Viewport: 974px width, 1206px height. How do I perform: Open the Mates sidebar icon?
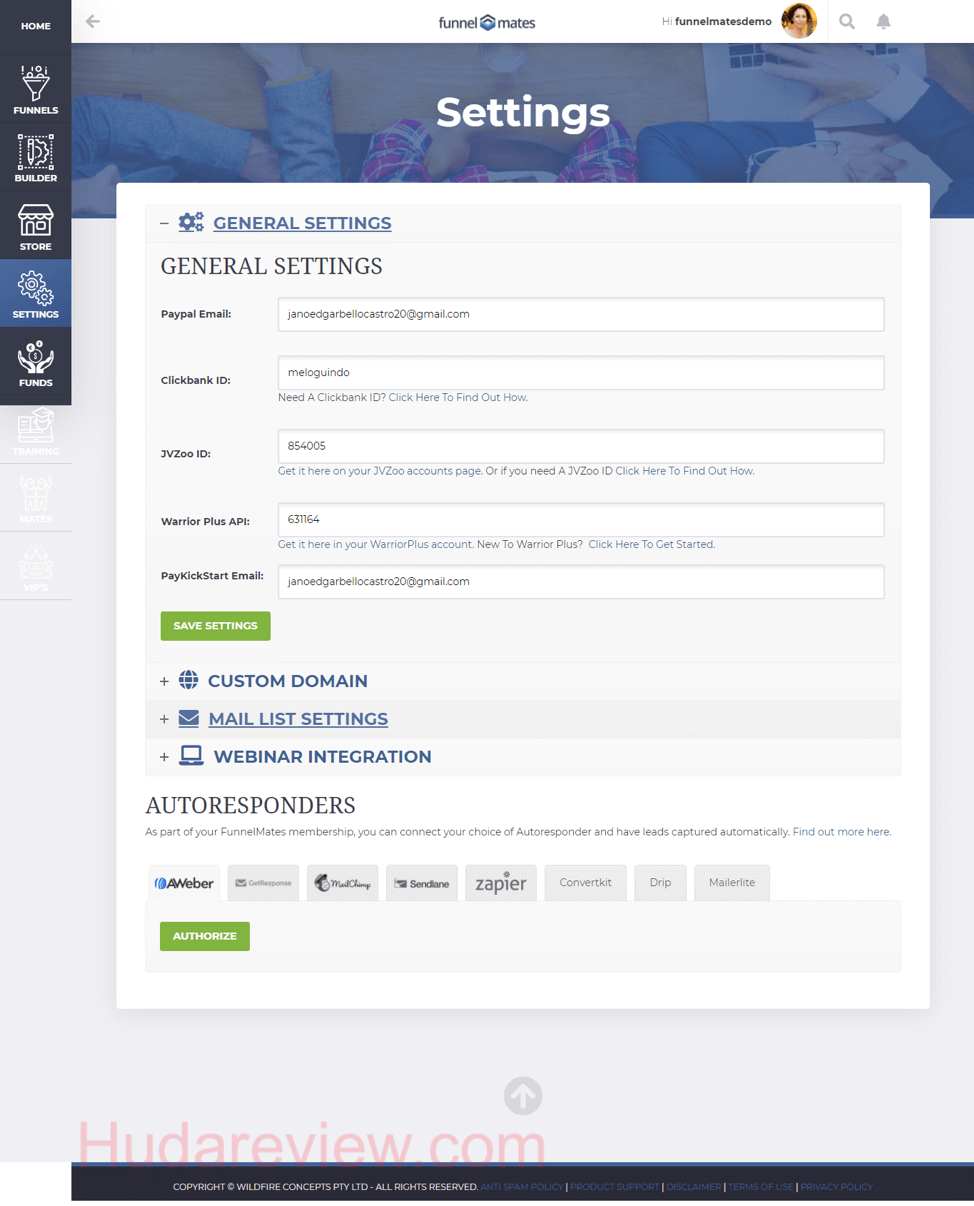[35, 498]
